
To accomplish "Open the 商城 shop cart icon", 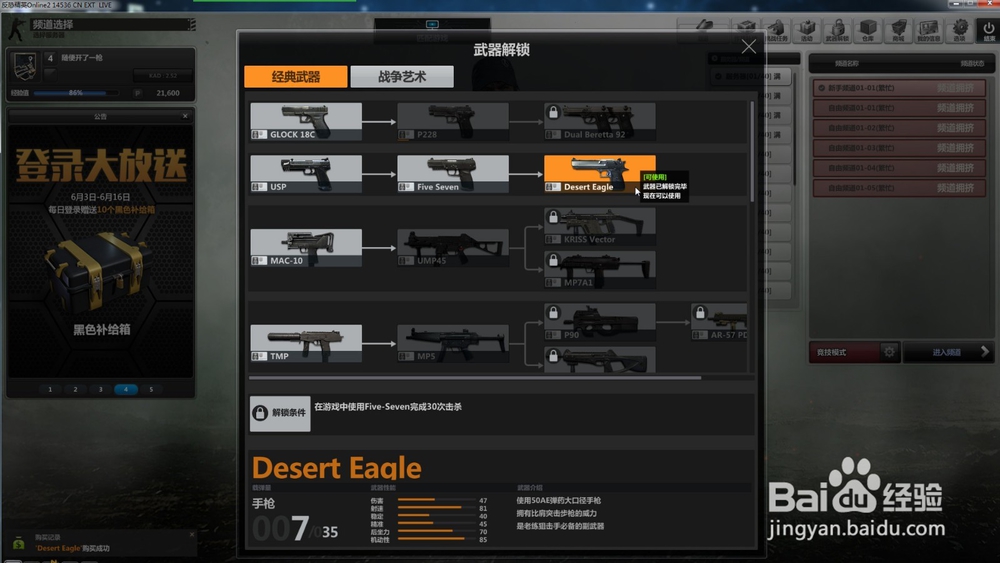I will coord(898,30).
